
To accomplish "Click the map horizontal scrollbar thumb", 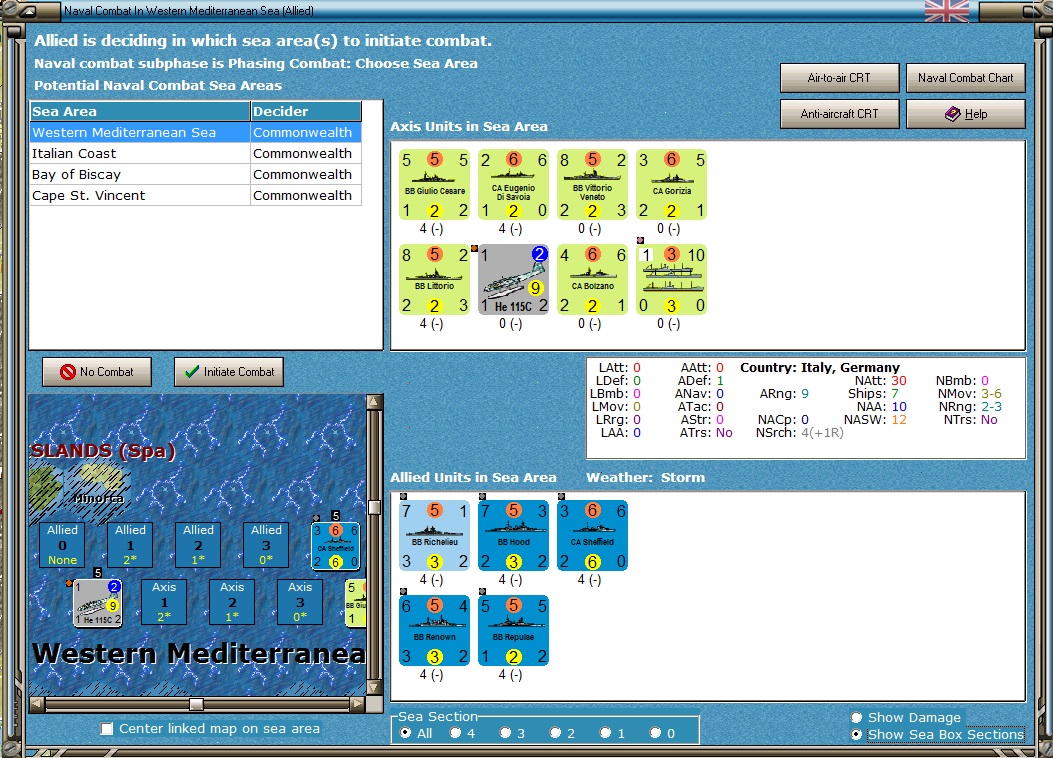I will point(196,704).
